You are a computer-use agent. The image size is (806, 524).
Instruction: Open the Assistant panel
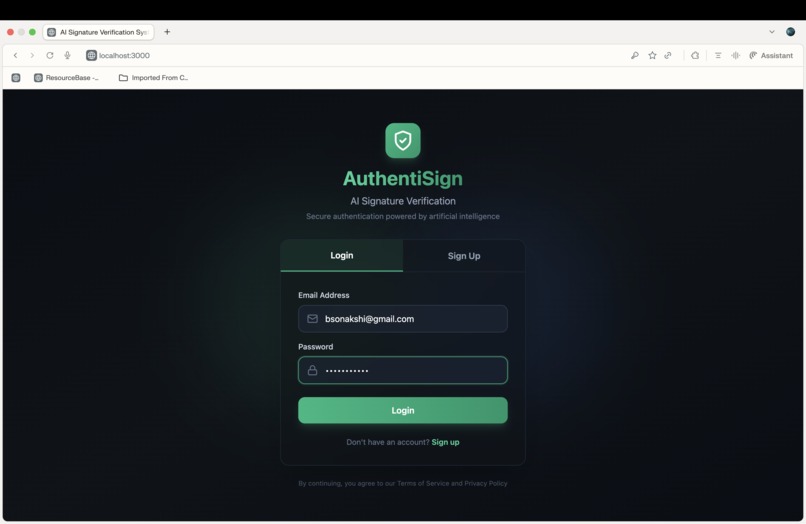tap(771, 56)
